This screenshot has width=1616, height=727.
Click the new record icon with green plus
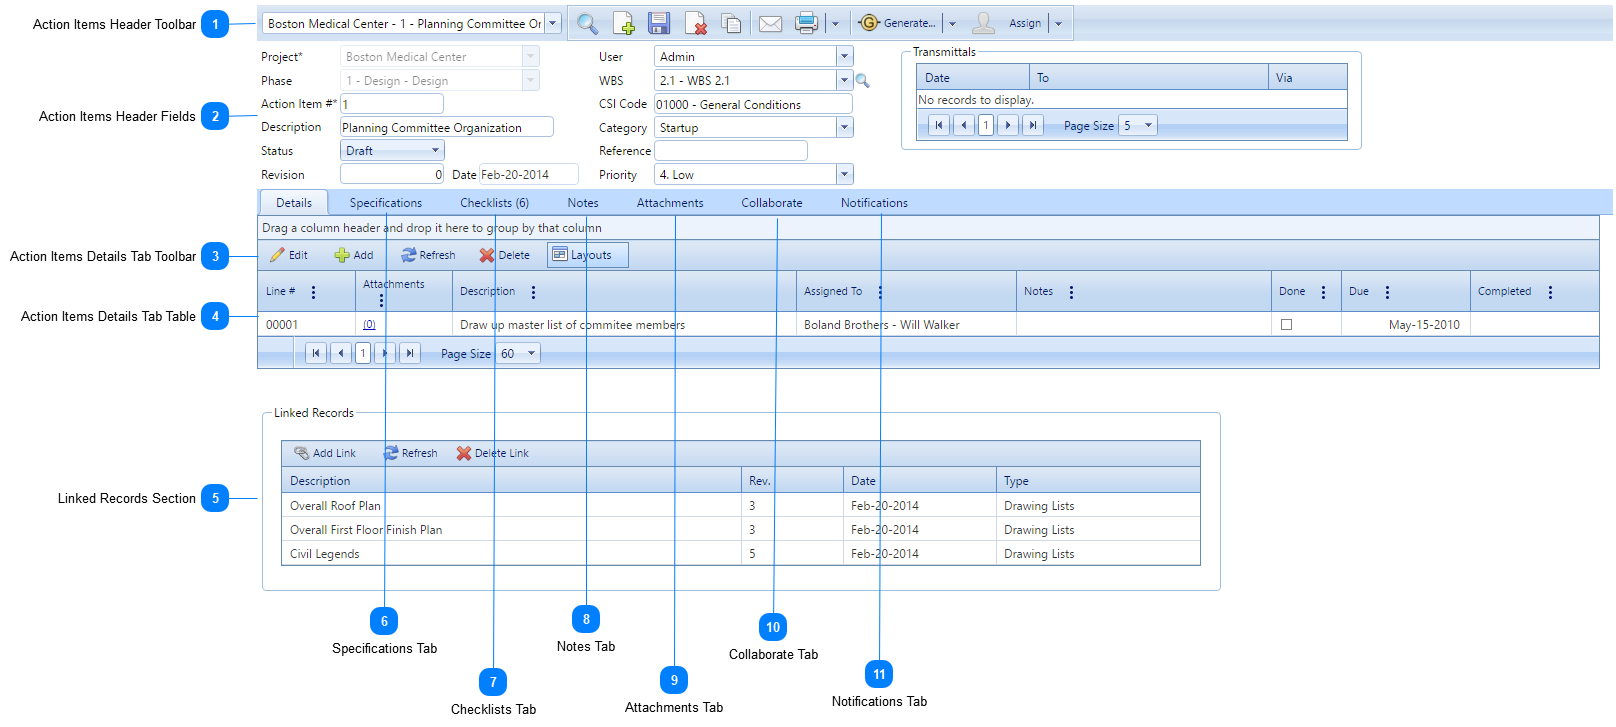pyautogui.click(x=623, y=23)
